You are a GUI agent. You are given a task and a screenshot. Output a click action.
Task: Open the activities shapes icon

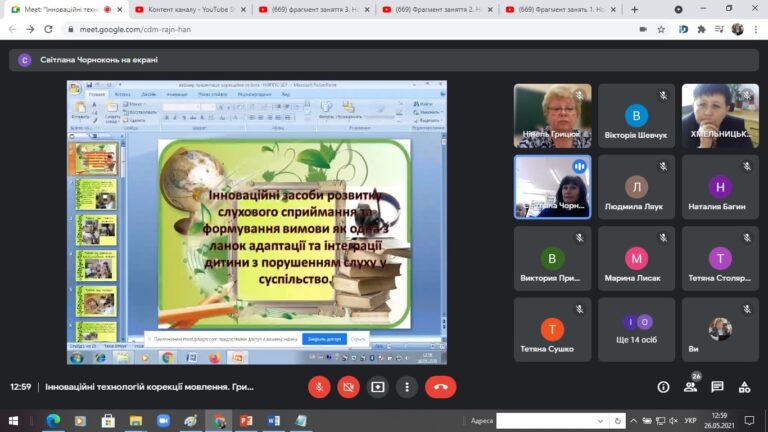pos(744,387)
